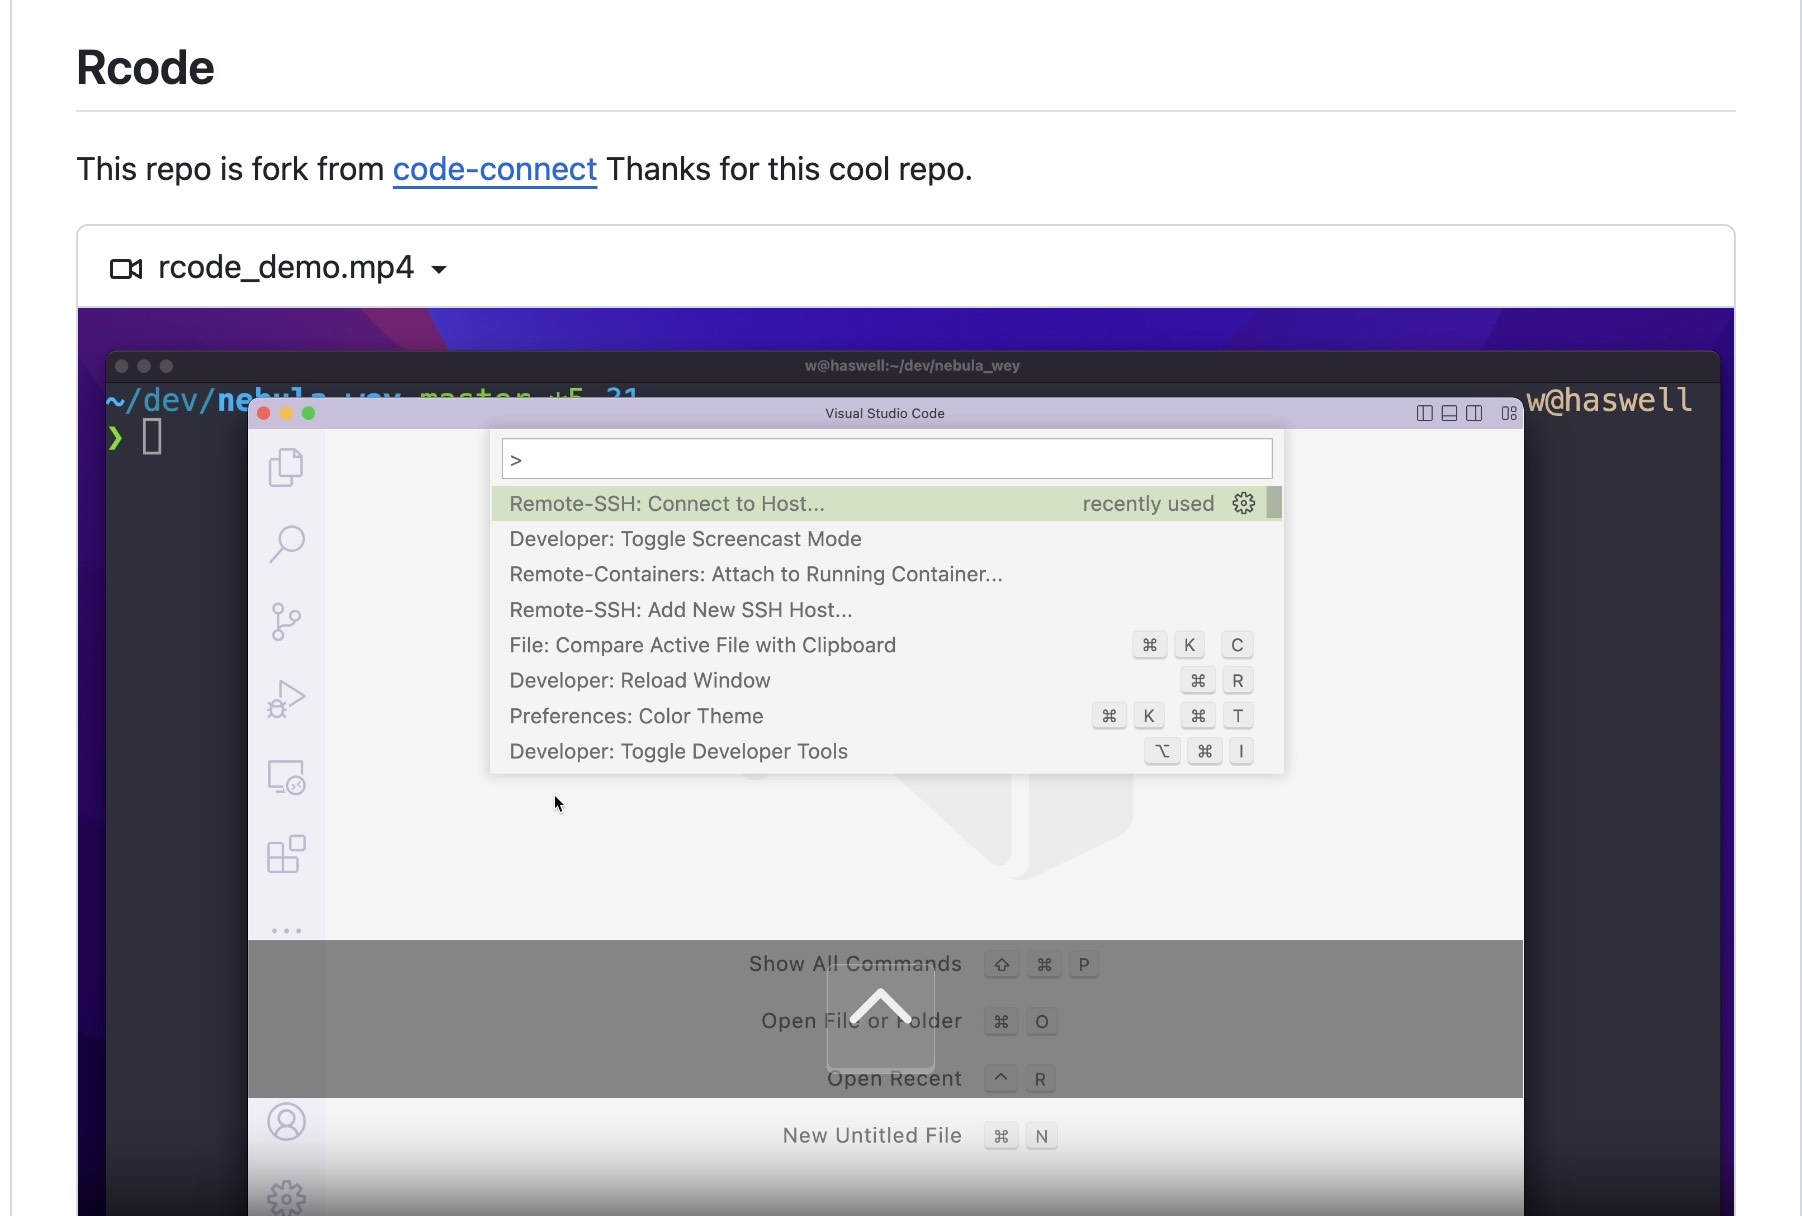This screenshot has height=1216, width=1802.
Task: Open the Extensions icon in activity bar
Action: coord(286,854)
